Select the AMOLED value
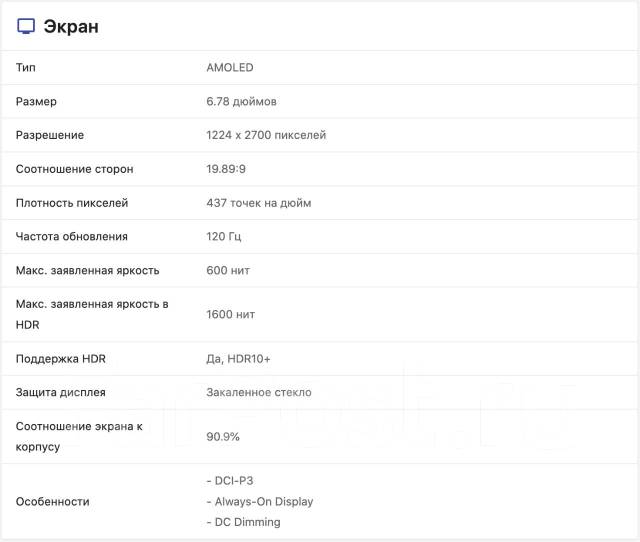This screenshot has width=640, height=542. click(x=230, y=67)
